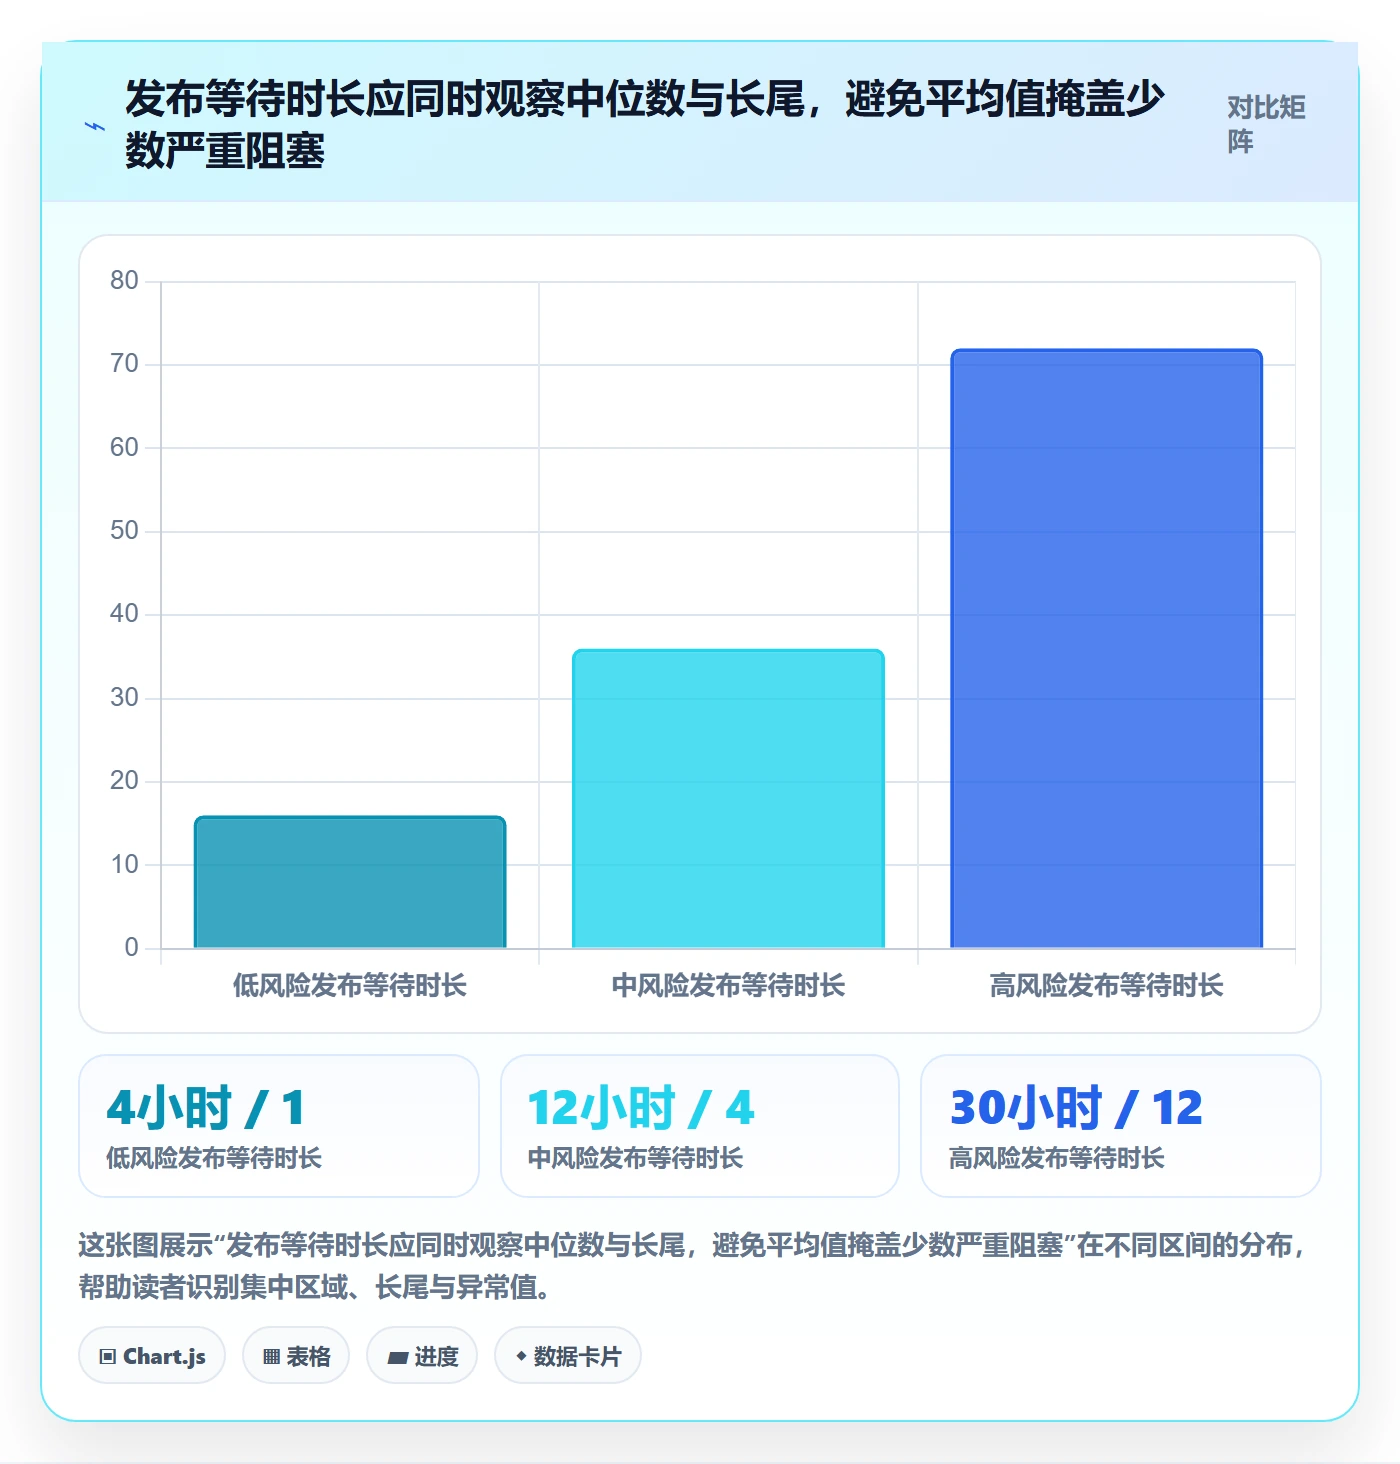Select the Chart.js tag
Viewport: 1400px width, 1464px height.
point(152,1355)
